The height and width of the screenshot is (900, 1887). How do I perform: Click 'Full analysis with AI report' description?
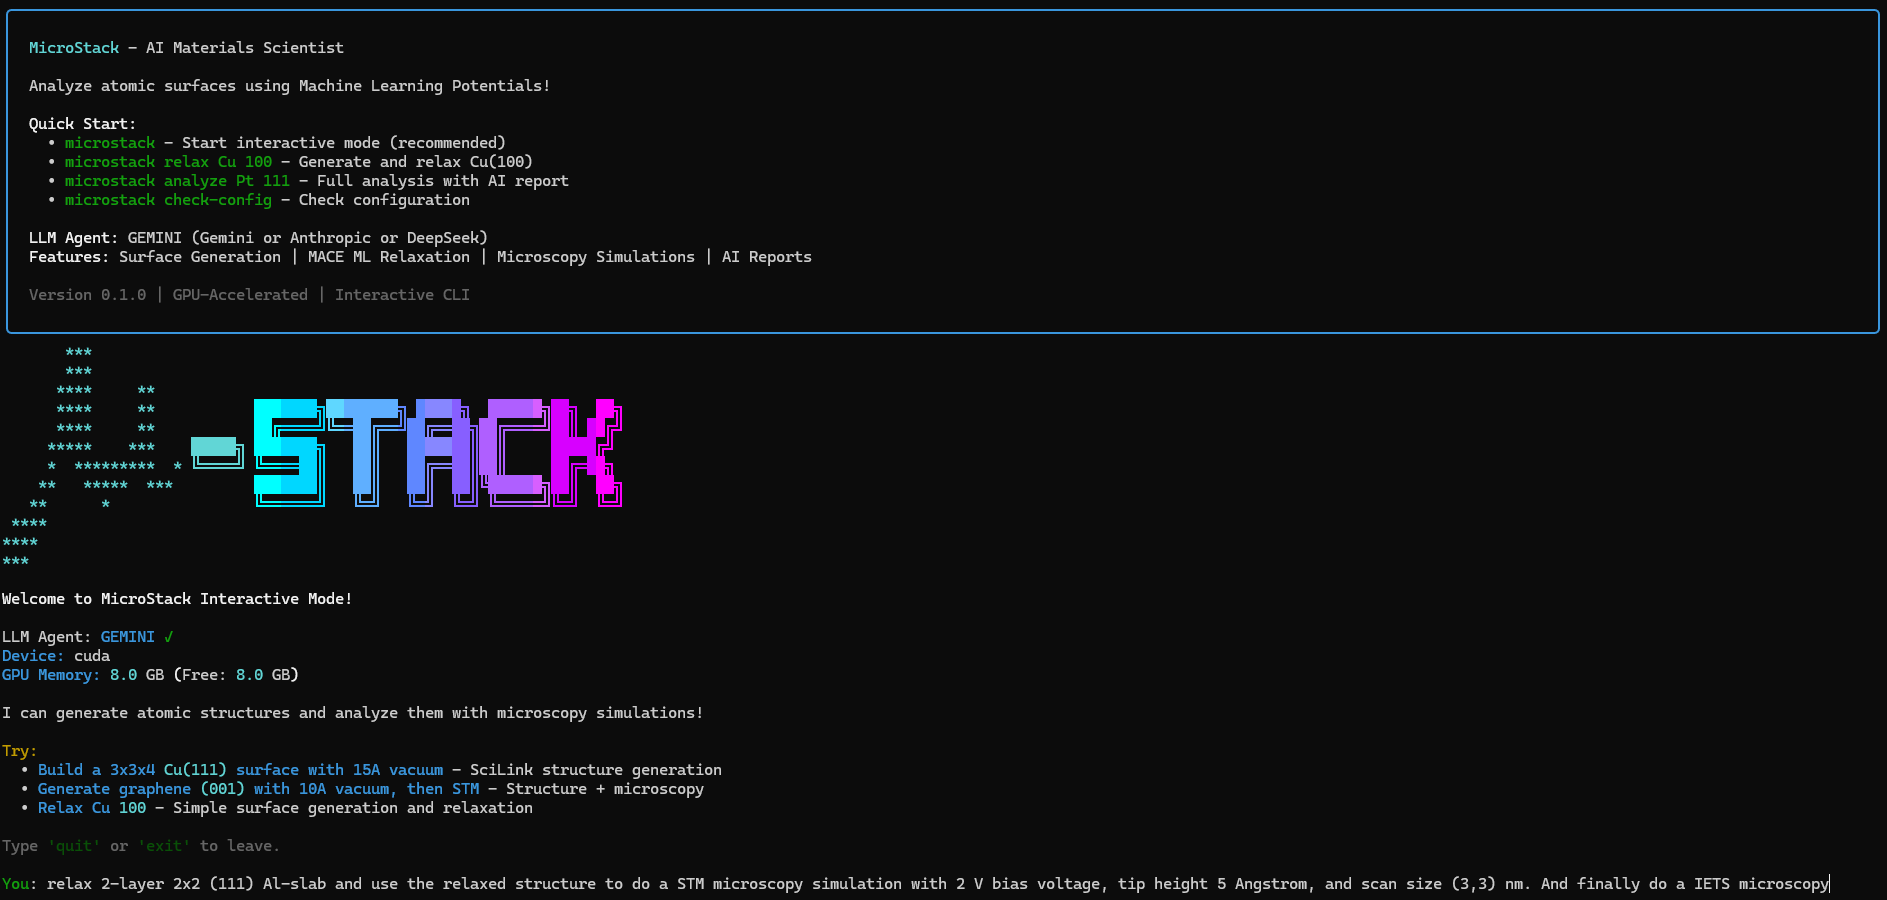coord(442,181)
